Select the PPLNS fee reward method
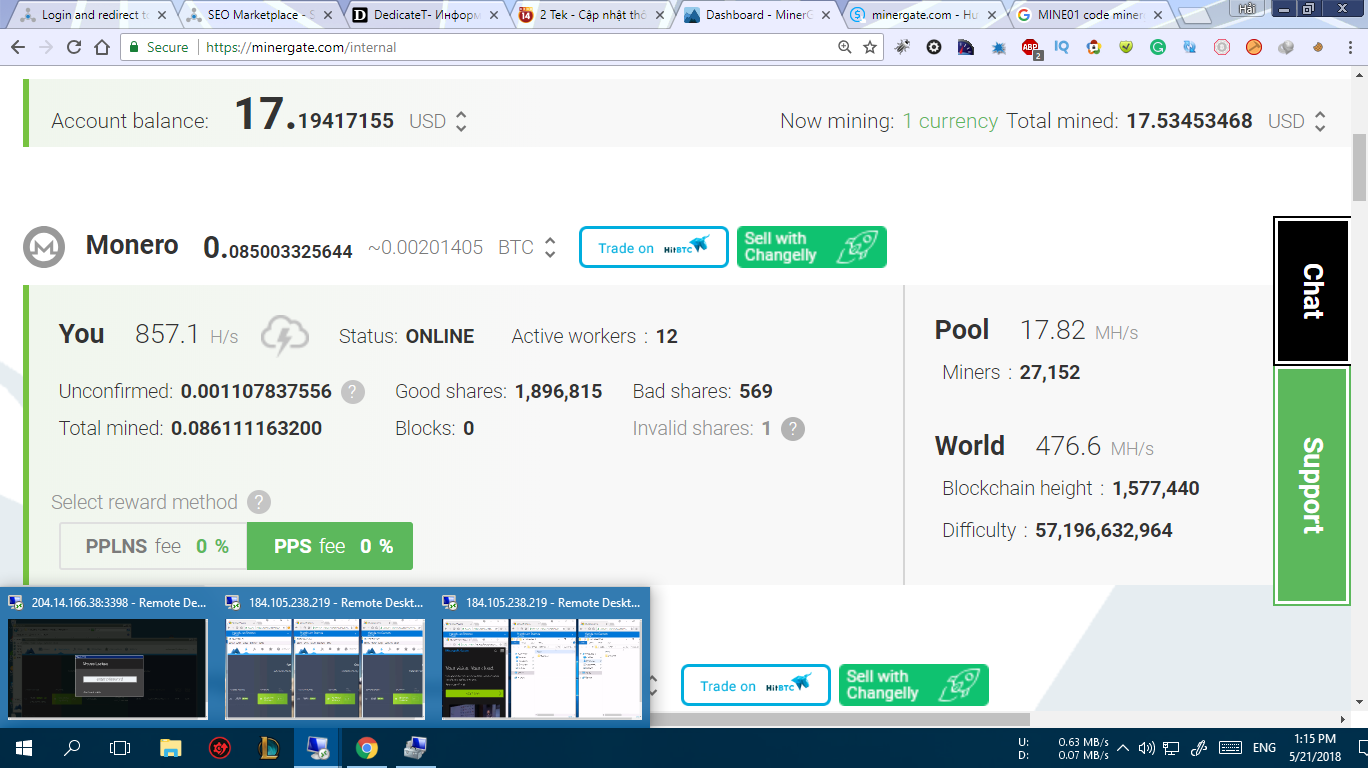The height and width of the screenshot is (768, 1368). point(153,546)
